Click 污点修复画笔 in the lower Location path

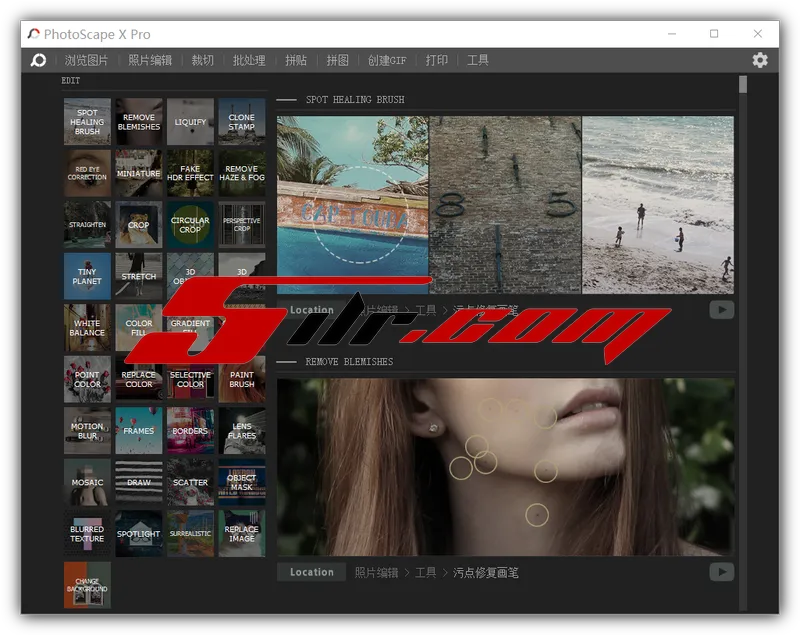click(x=486, y=573)
